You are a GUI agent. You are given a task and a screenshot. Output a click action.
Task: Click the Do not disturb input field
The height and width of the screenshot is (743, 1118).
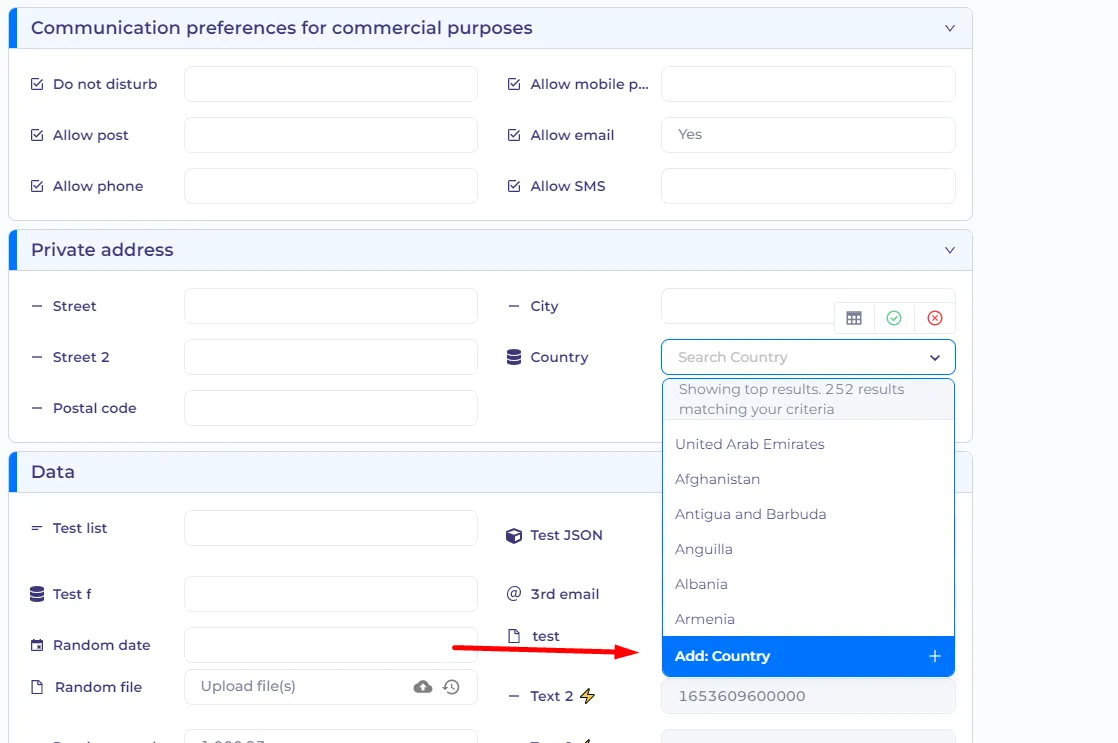click(x=331, y=84)
